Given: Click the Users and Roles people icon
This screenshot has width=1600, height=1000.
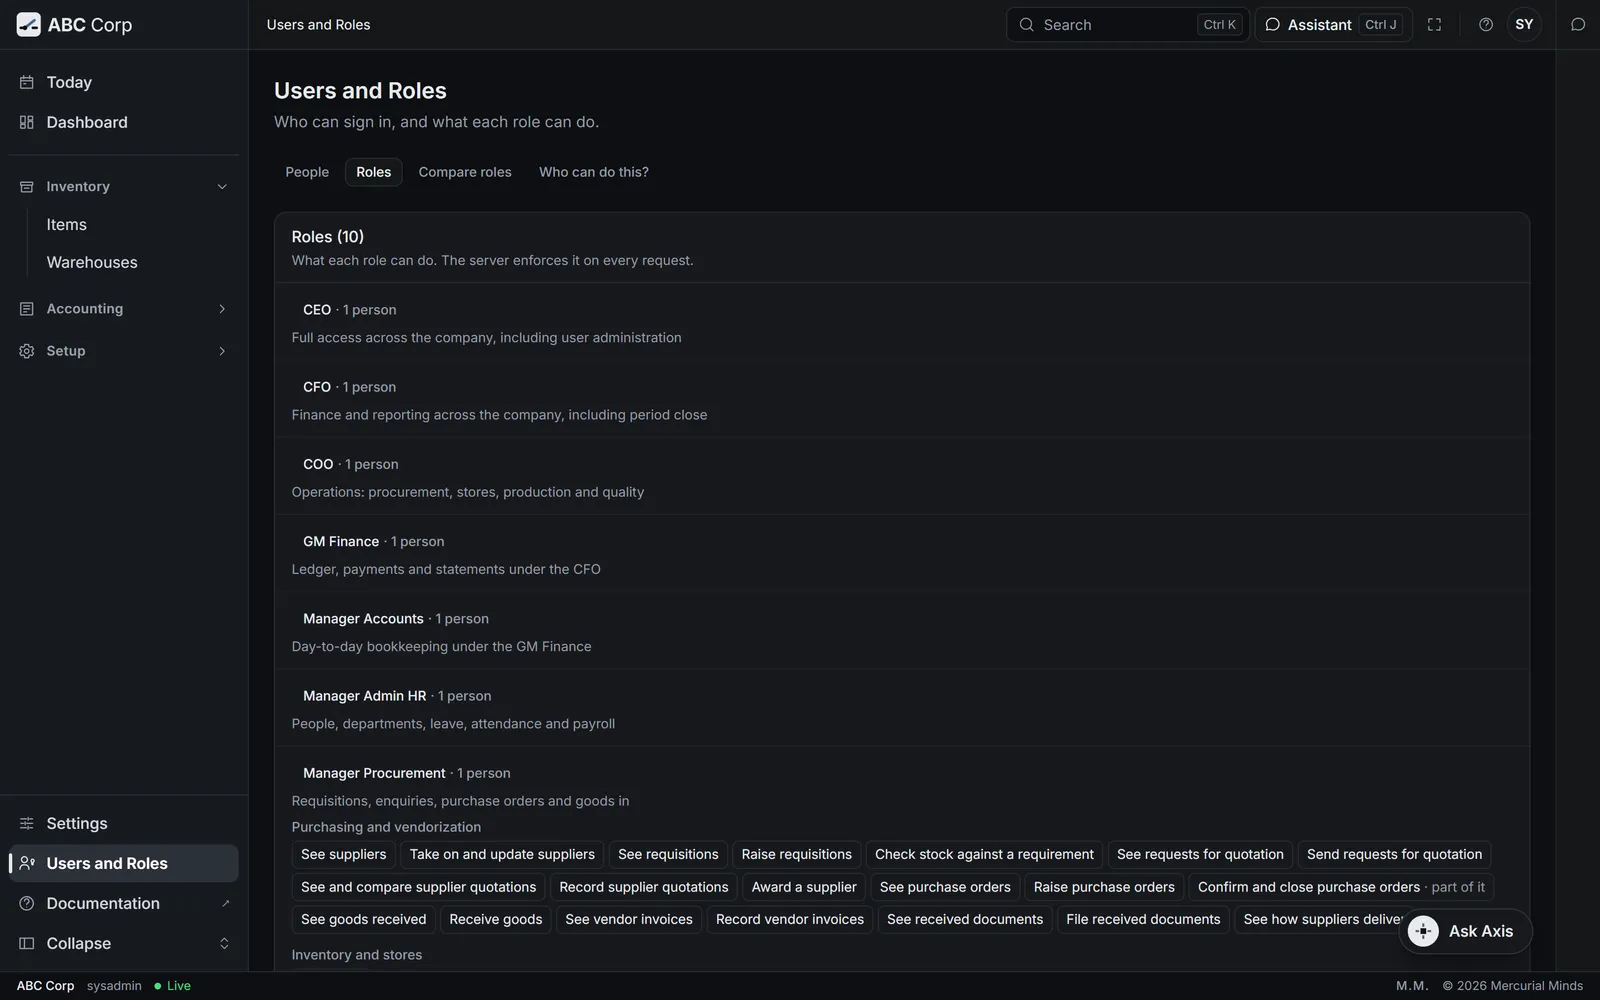Looking at the screenshot, I should coord(27,863).
